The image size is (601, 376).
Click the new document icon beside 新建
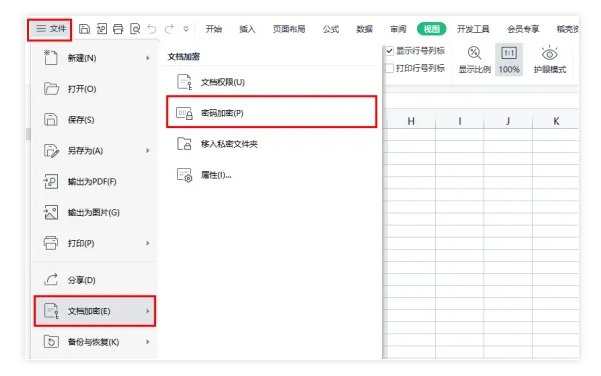[x=51, y=57]
